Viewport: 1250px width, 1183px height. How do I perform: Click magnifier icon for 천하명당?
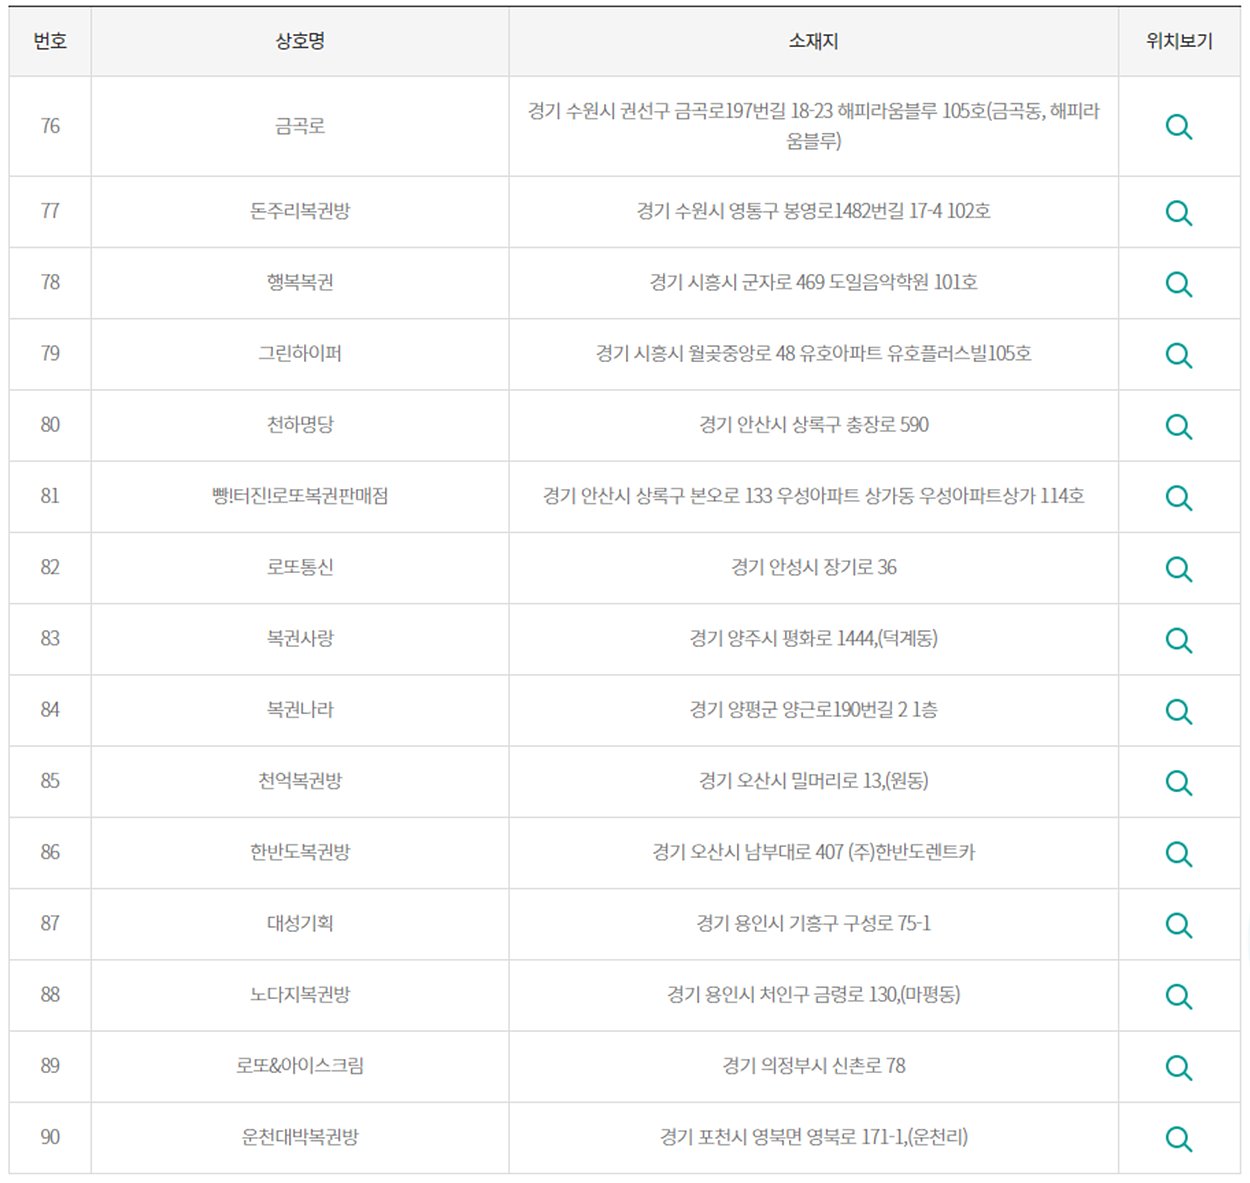point(1179,426)
